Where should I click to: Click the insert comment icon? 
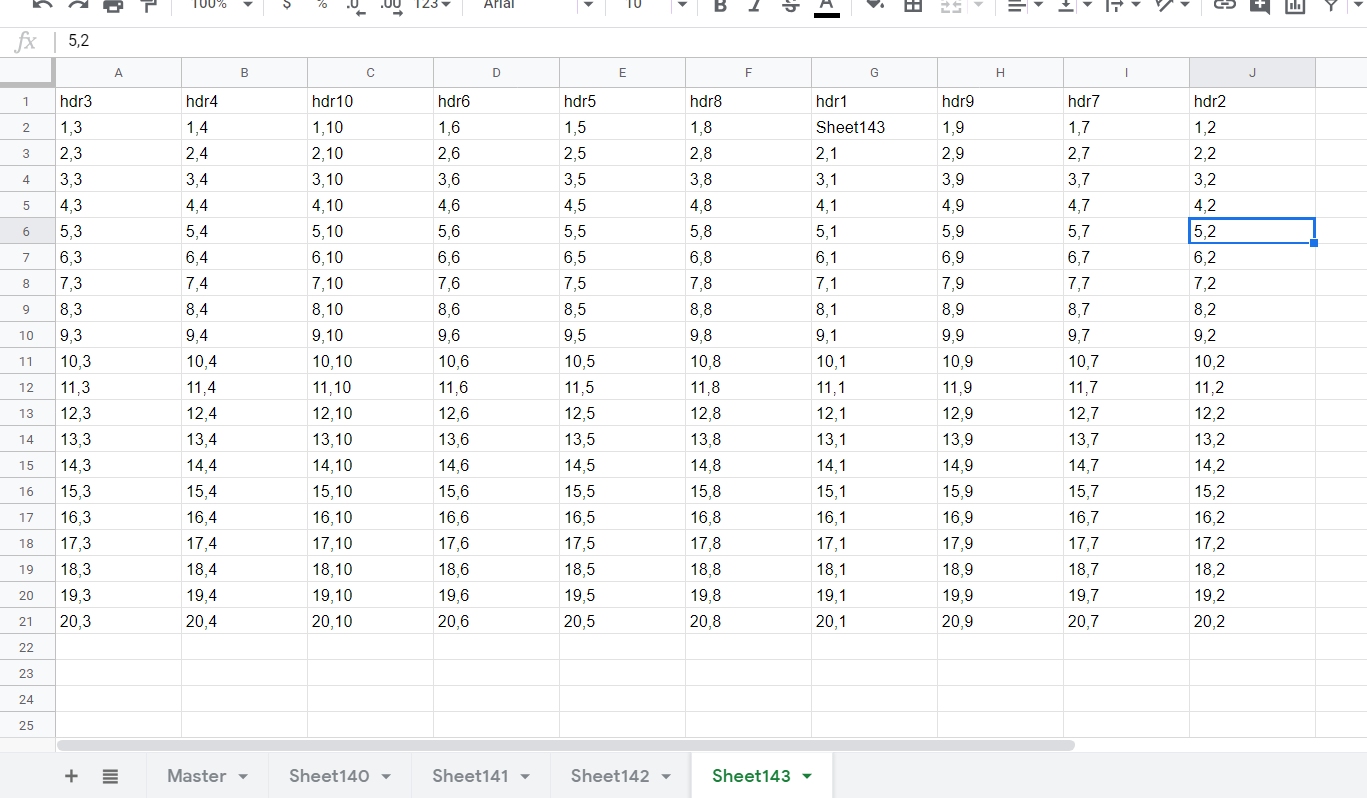[x=1259, y=6]
